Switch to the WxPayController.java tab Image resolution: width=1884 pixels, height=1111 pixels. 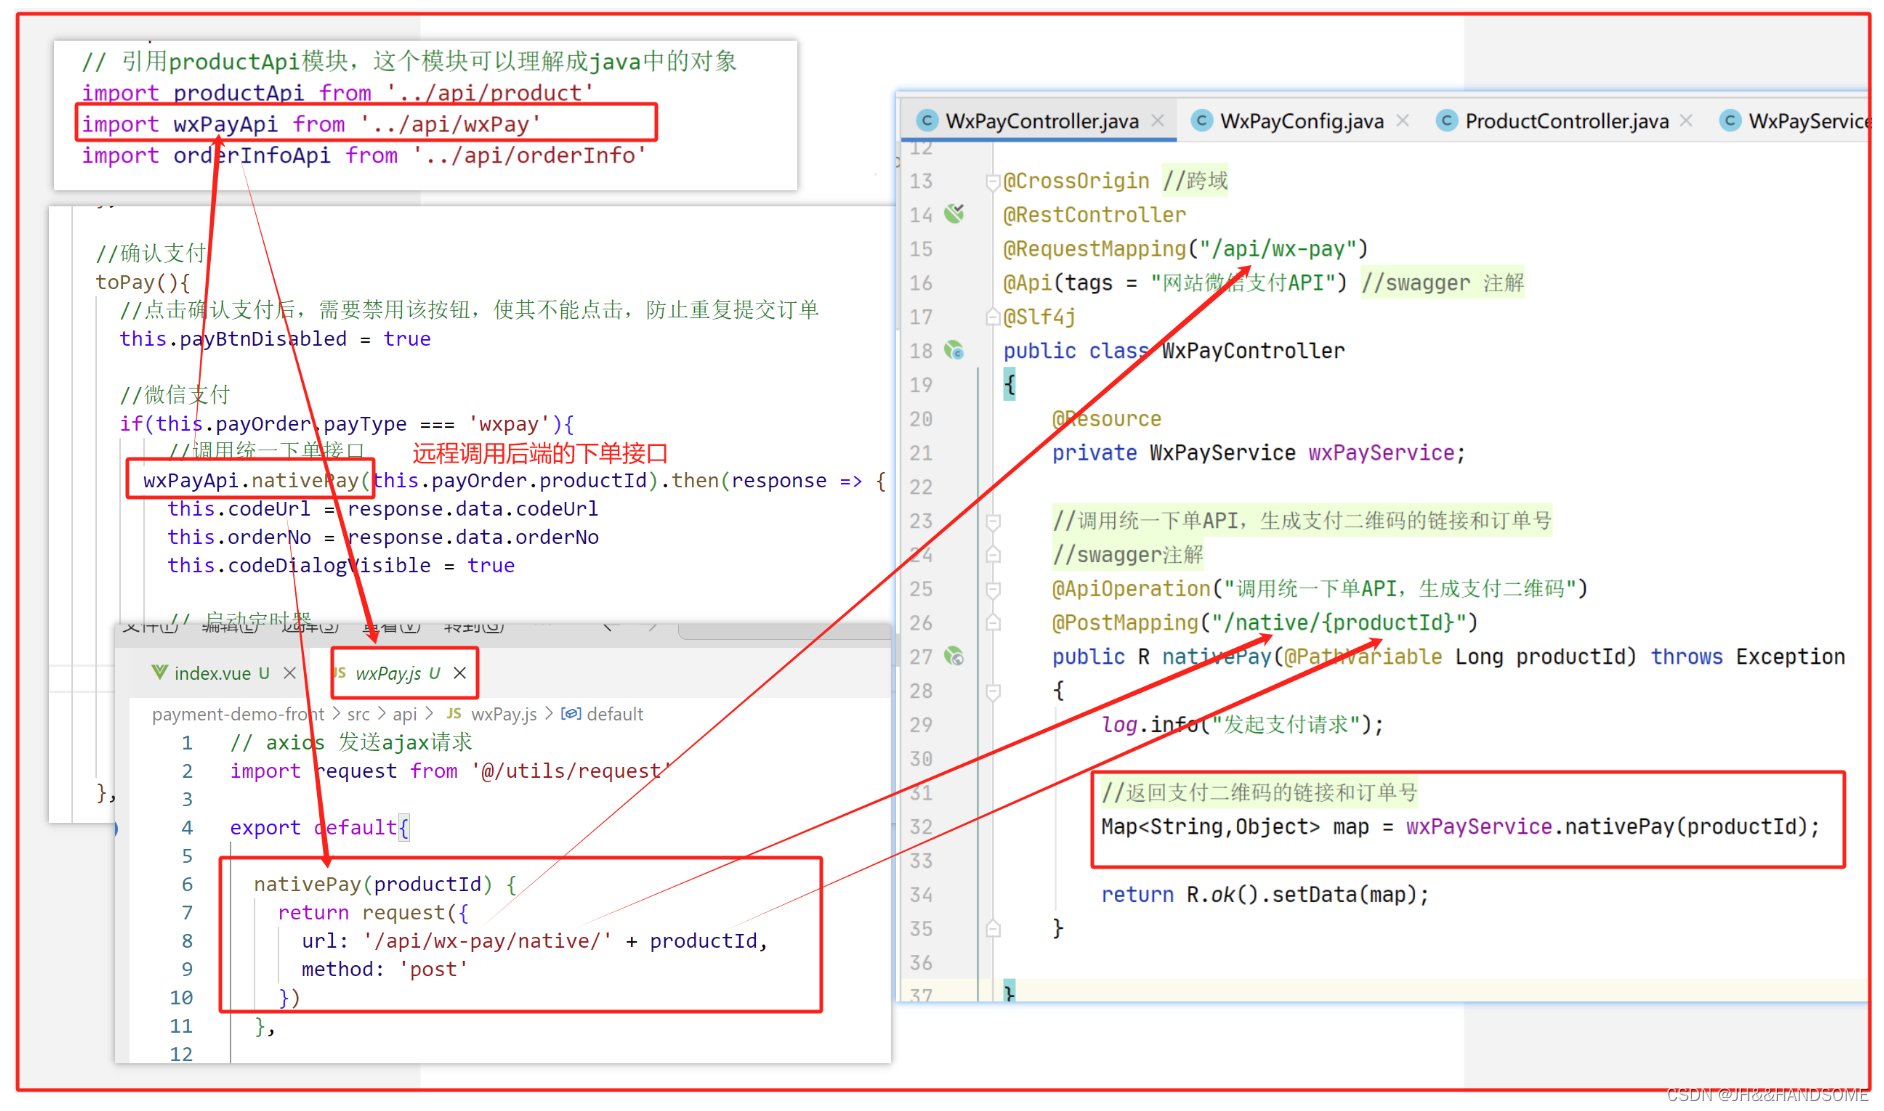click(1040, 121)
